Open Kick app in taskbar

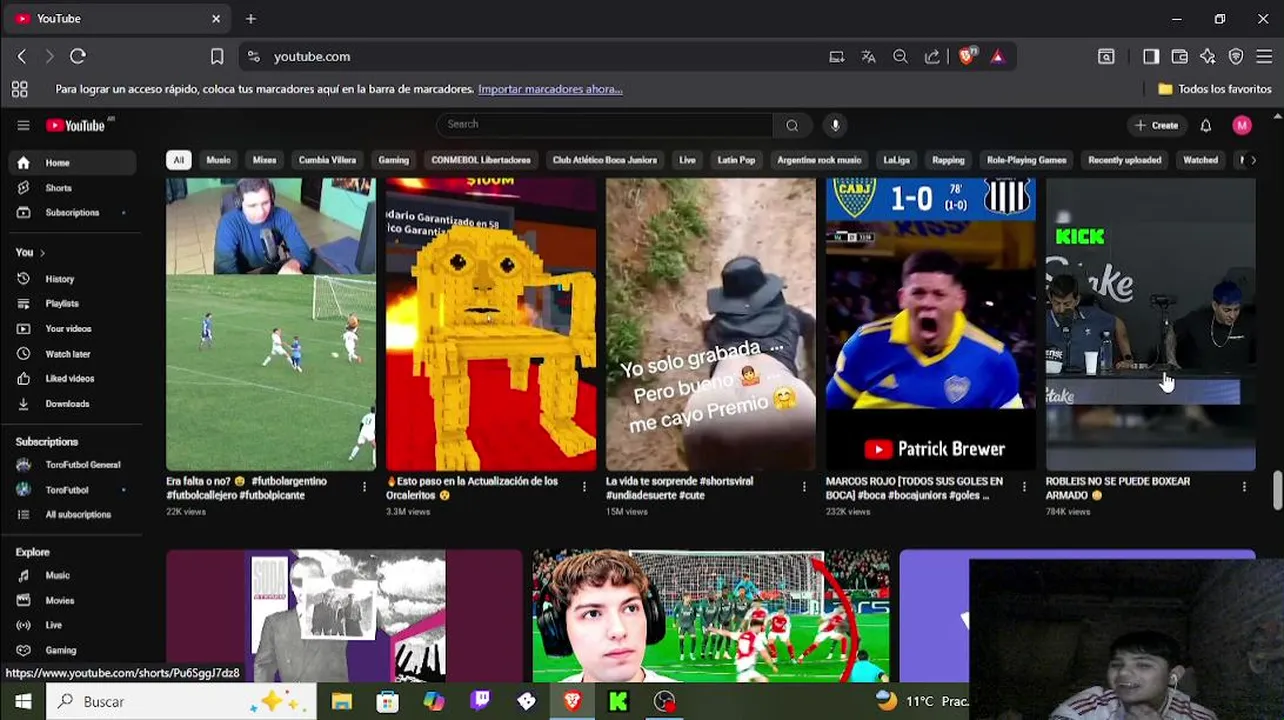tap(618, 702)
